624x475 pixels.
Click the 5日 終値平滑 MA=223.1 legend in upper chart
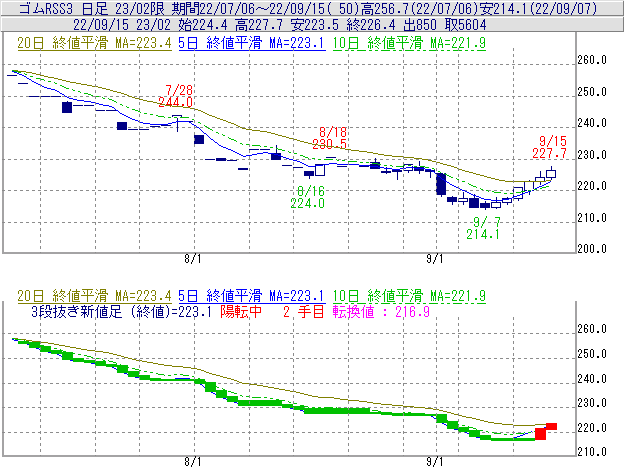252,43
